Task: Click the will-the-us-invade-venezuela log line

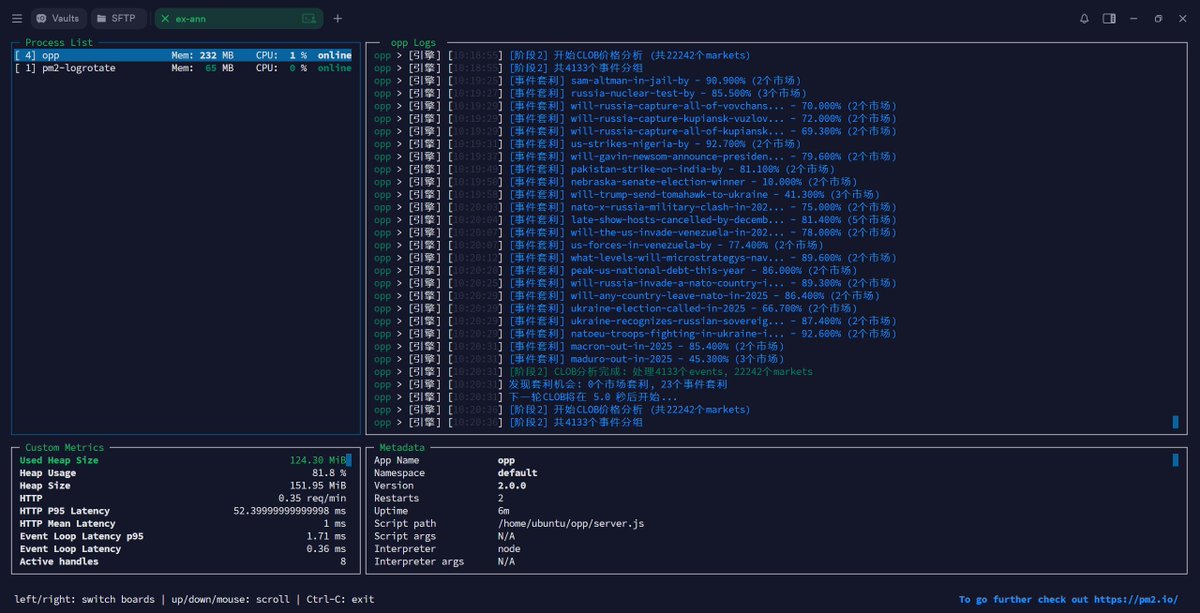Action: tap(634, 233)
